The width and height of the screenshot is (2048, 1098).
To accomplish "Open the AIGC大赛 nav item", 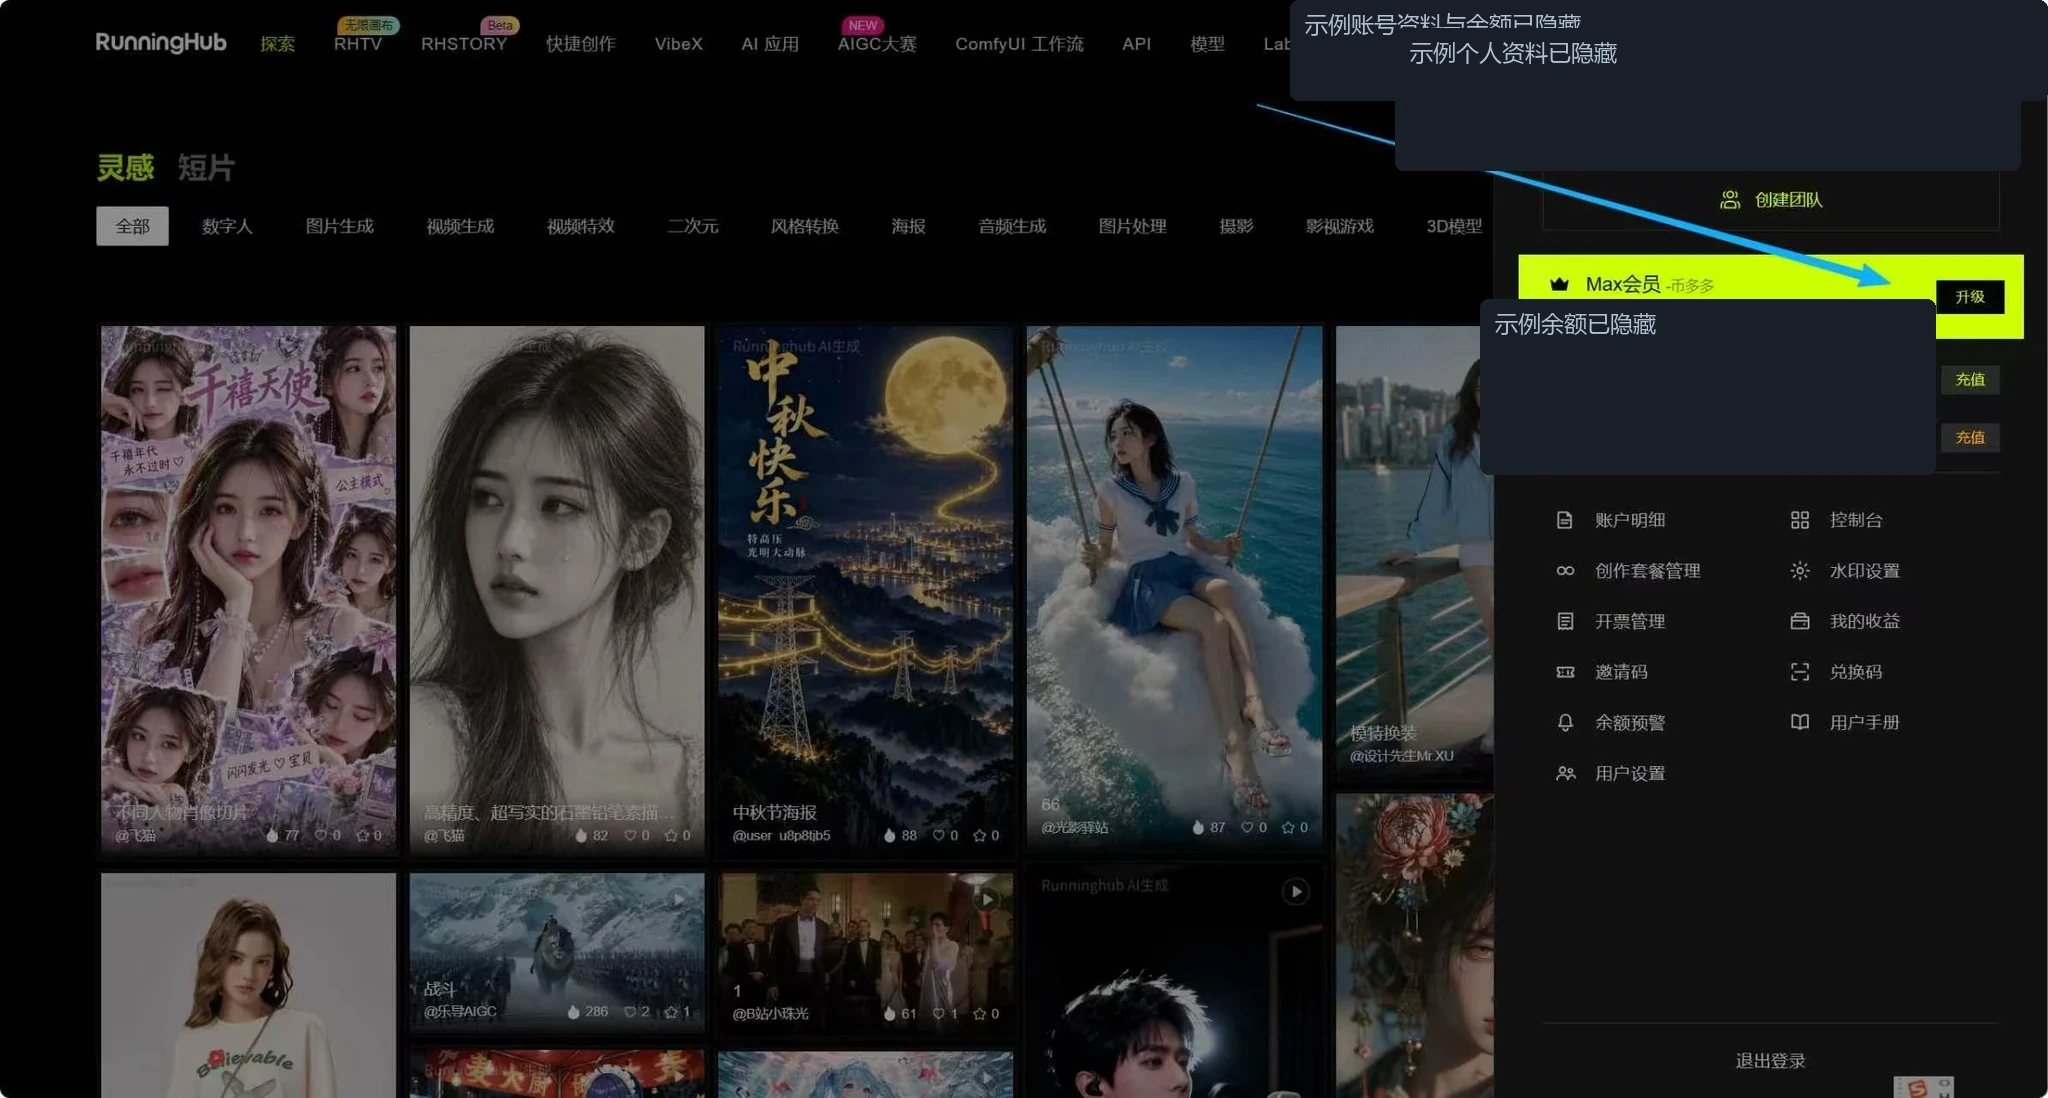I will tap(877, 44).
